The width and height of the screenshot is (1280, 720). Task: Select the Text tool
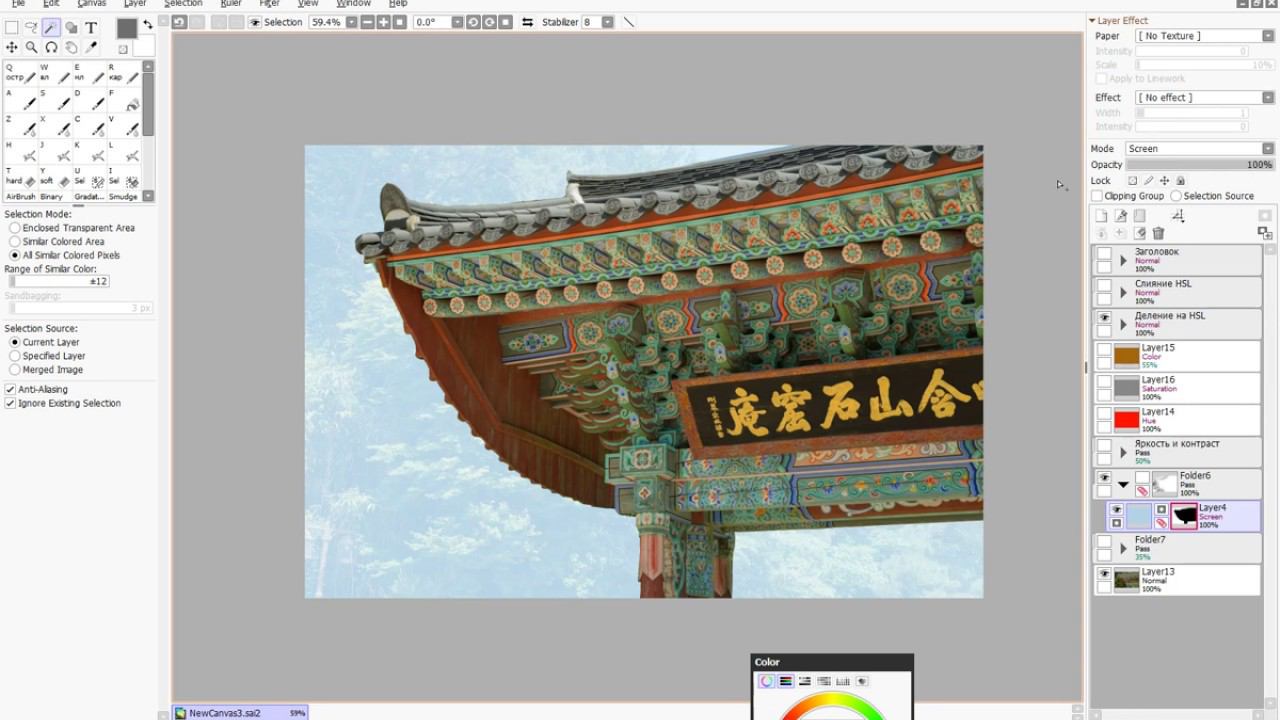tap(91, 28)
